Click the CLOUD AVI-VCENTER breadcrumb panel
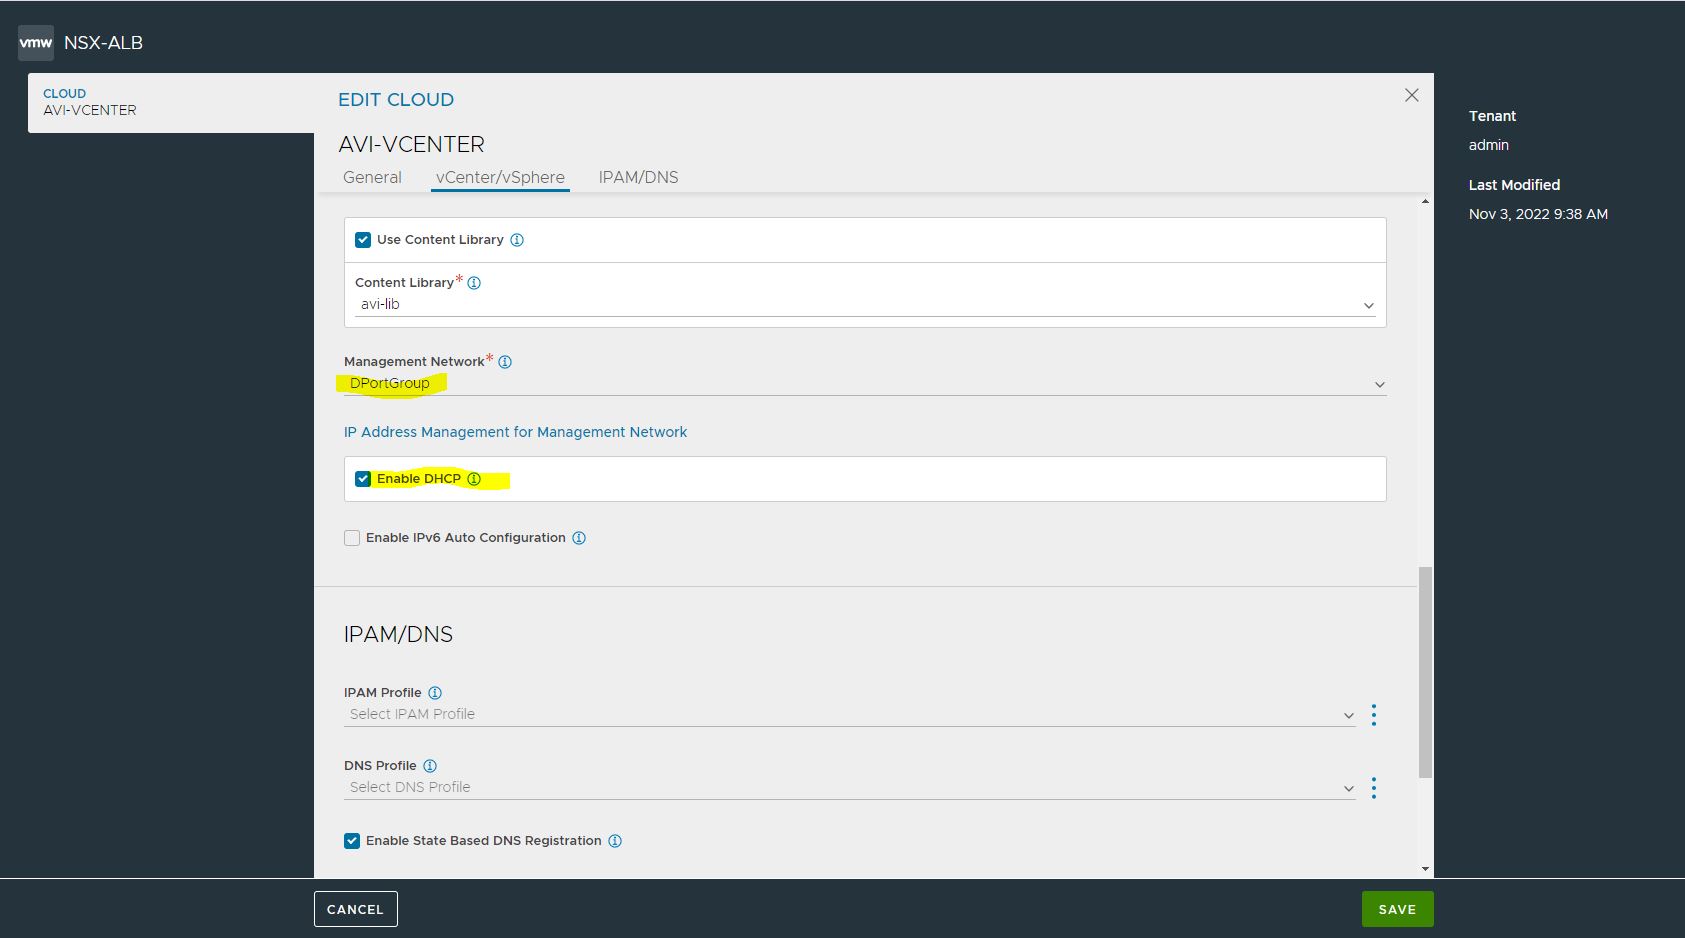 pyautogui.click(x=171, y=102)
